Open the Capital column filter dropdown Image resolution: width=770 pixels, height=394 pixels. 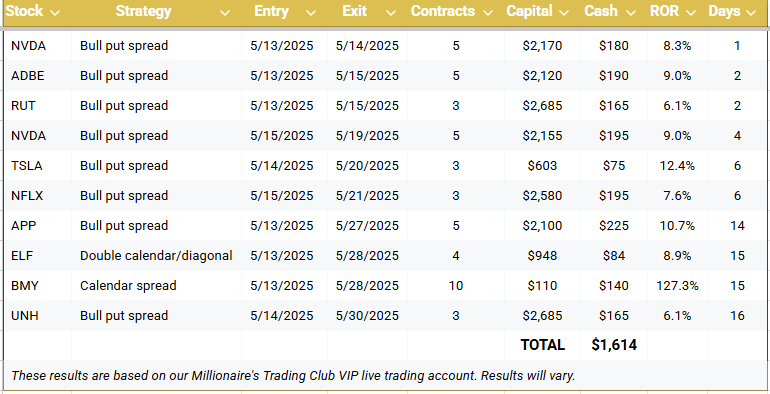564,13
